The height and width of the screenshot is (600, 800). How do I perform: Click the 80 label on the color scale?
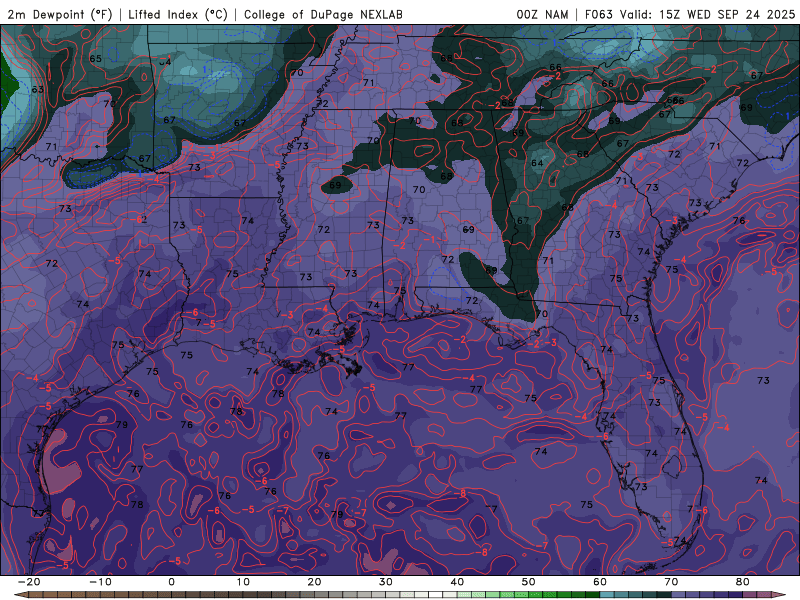click(x=743, y=582)
